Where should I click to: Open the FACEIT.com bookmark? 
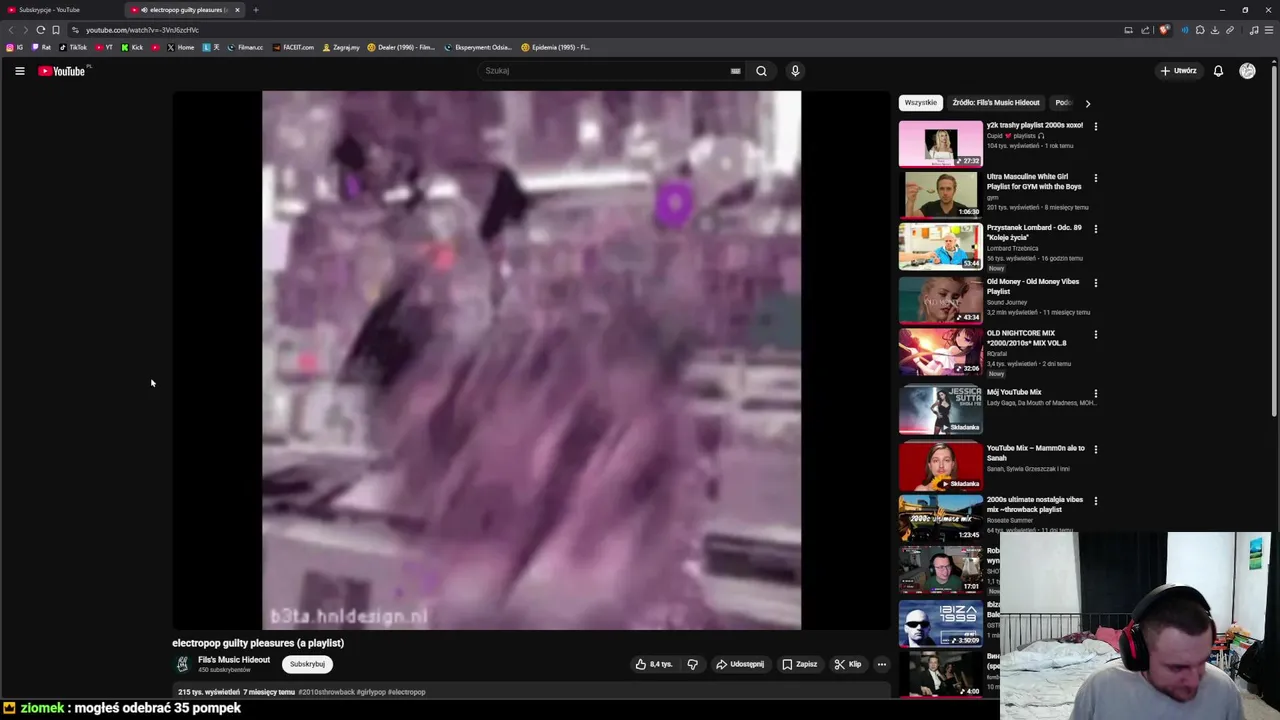(293, 47)
